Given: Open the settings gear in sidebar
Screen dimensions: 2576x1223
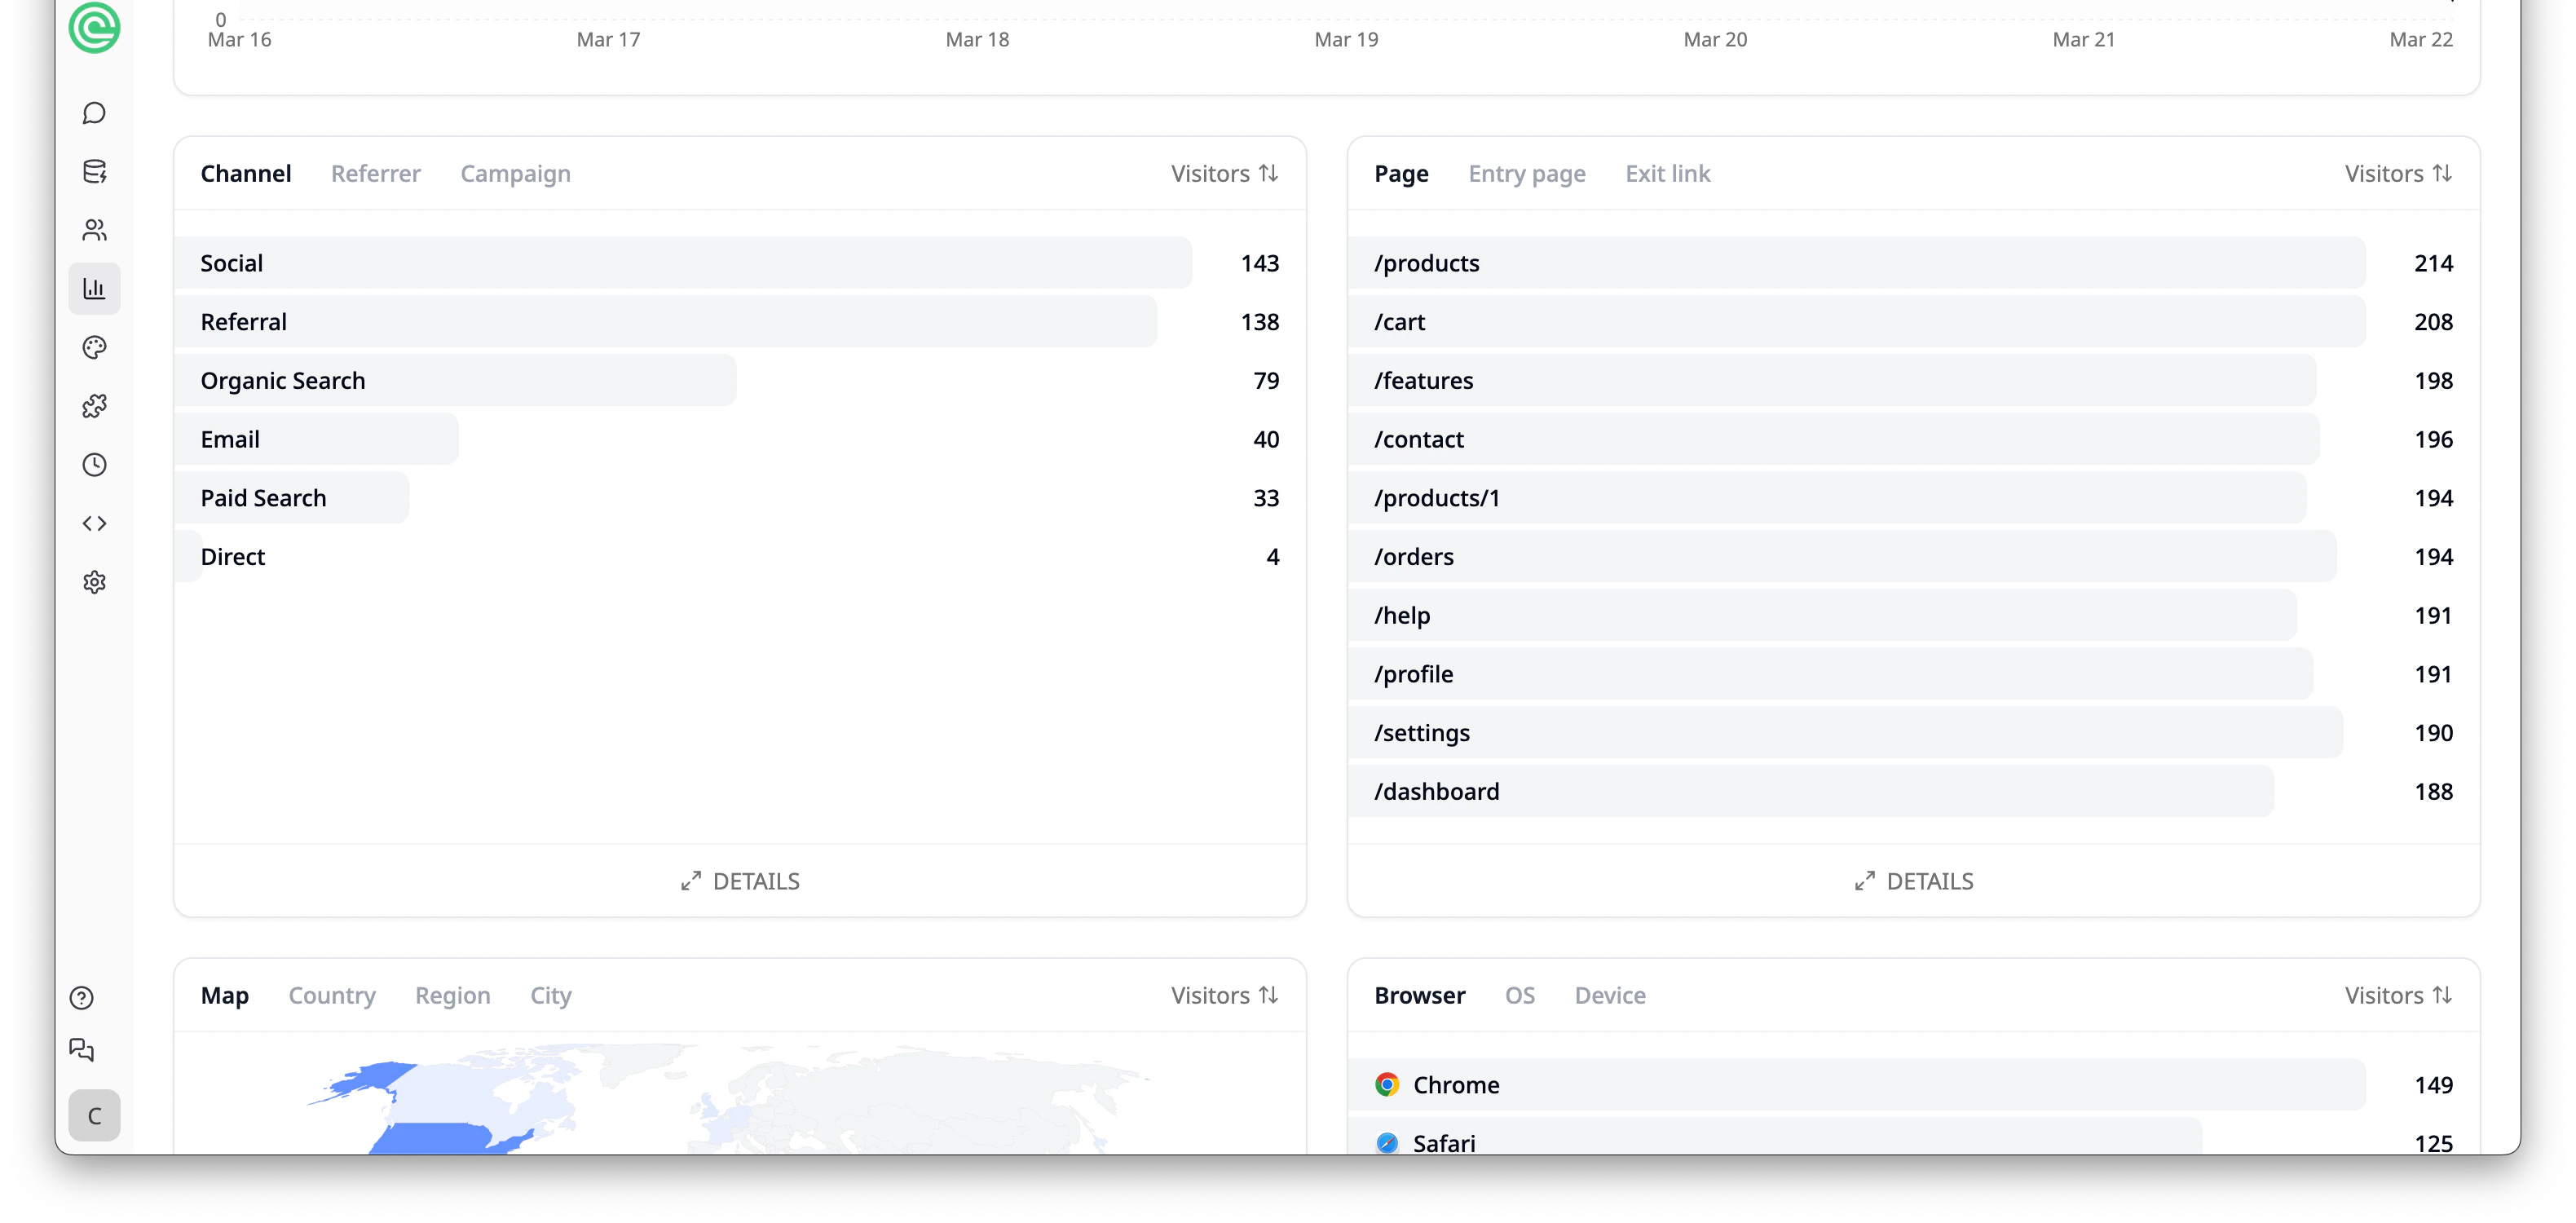Looking at the screenshot, I should coord(94,582).
